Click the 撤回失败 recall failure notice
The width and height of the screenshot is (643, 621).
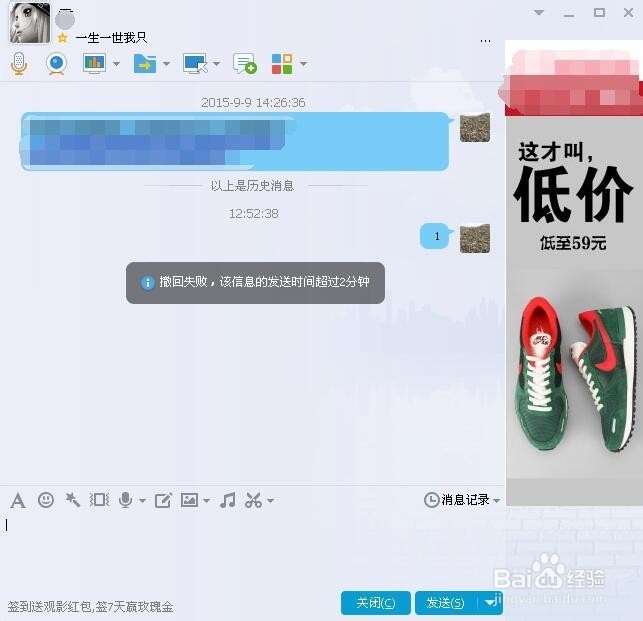click(x=255, y=283)
